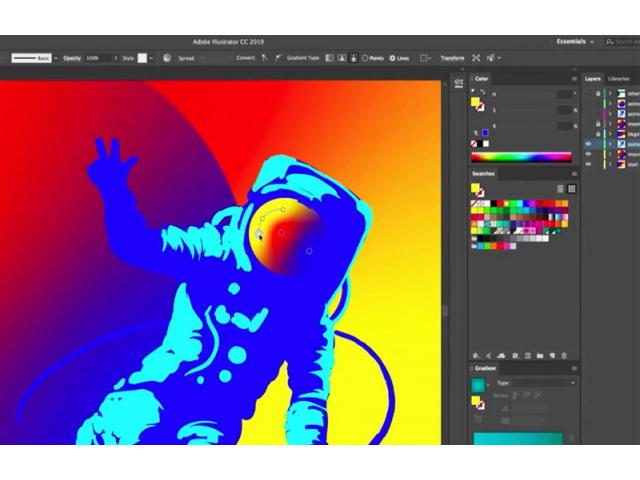The width and height of the screenshot is (640, 480).
Task: Click the Delete Swatch trash icon
Action: (564, 356)
